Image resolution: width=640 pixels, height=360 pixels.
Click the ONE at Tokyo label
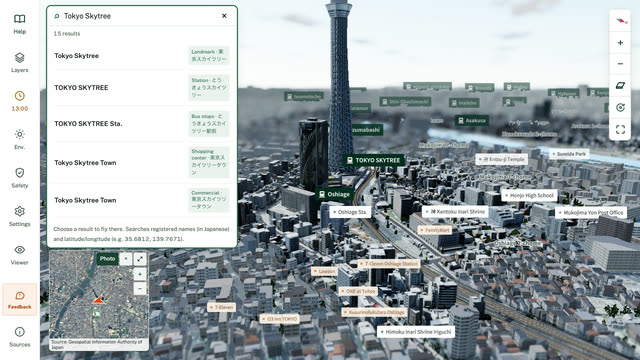[358, 291]
